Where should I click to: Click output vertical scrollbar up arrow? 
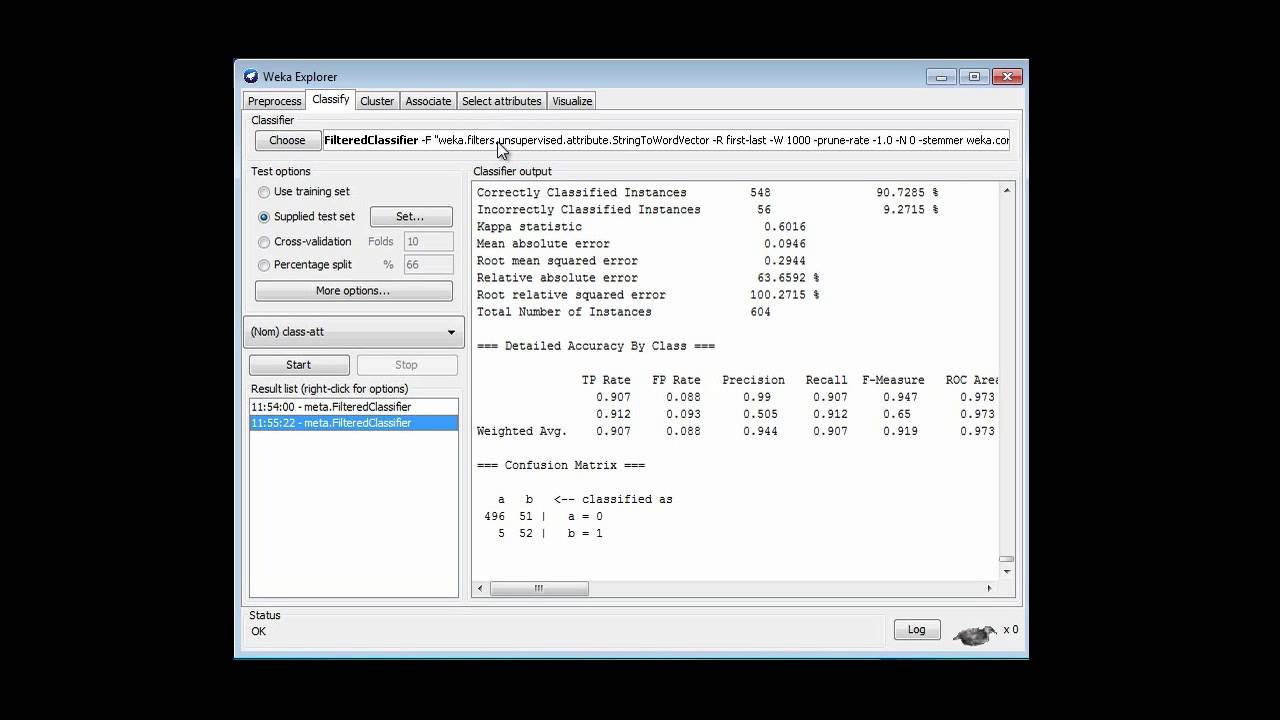pyautogui.click(x=1006, y=190)
